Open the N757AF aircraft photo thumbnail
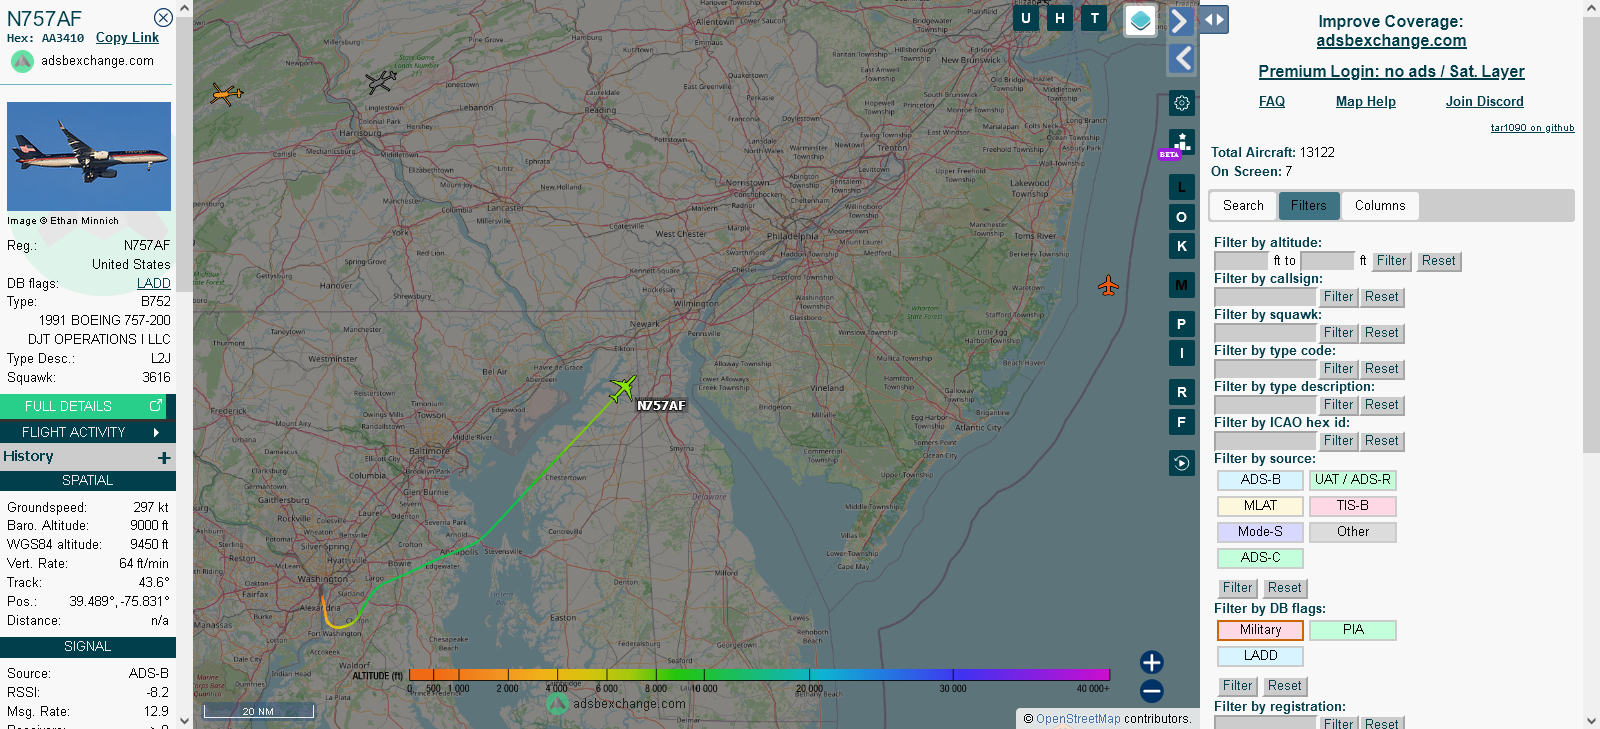The width and height of the screenshot is (1600, 729). (89, 156)
